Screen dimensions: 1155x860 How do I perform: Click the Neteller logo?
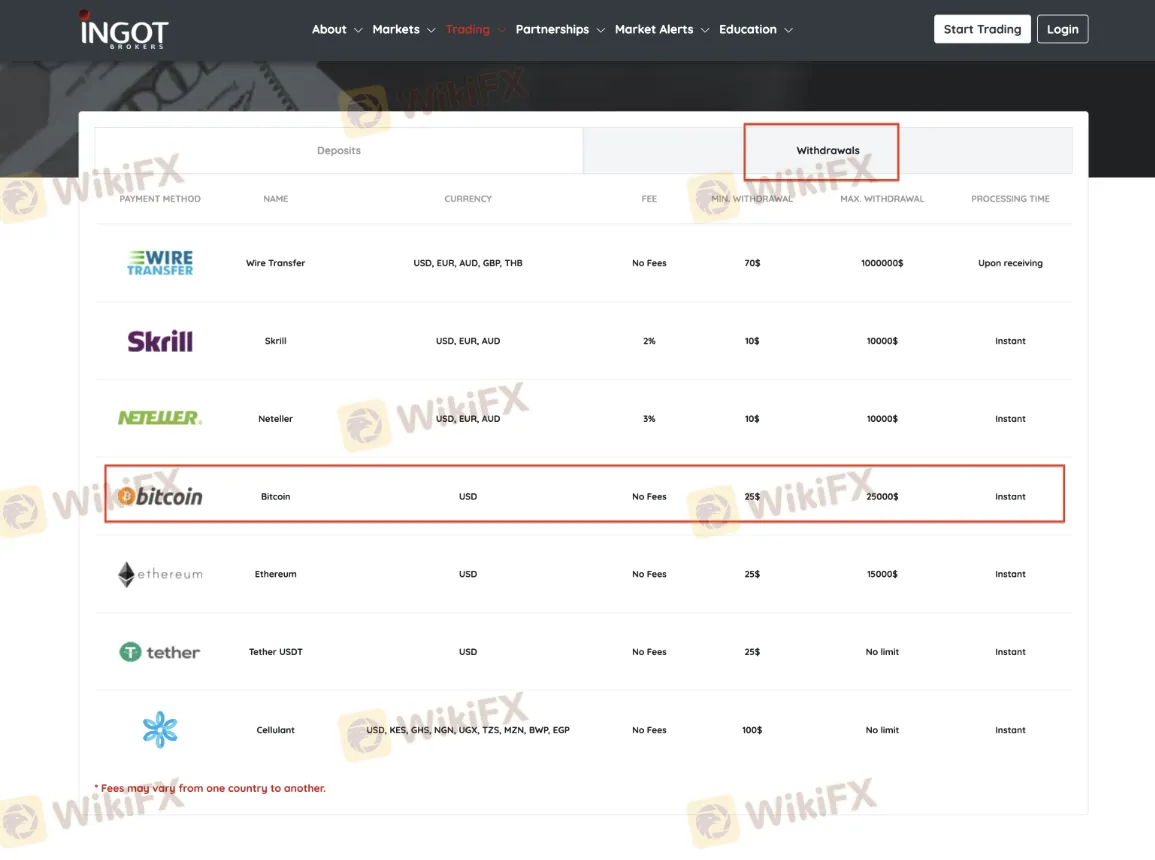click(x=160, y=418)
